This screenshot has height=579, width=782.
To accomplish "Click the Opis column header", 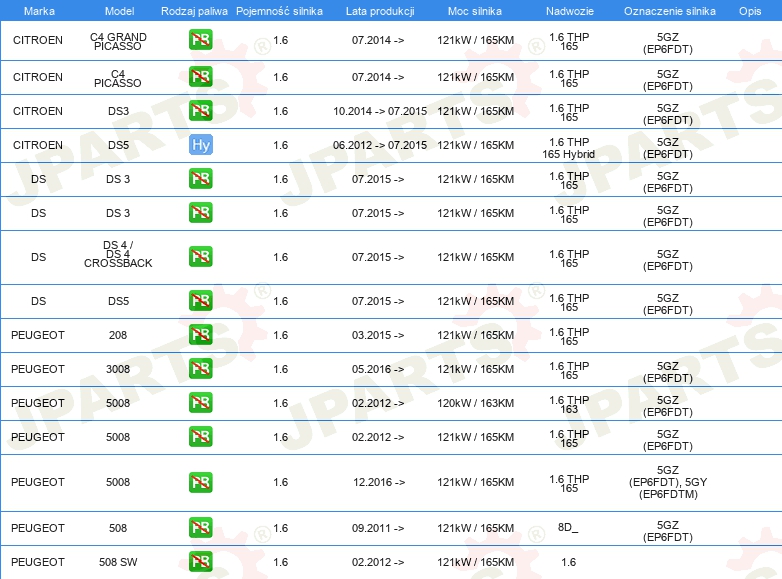I will 750,11.
